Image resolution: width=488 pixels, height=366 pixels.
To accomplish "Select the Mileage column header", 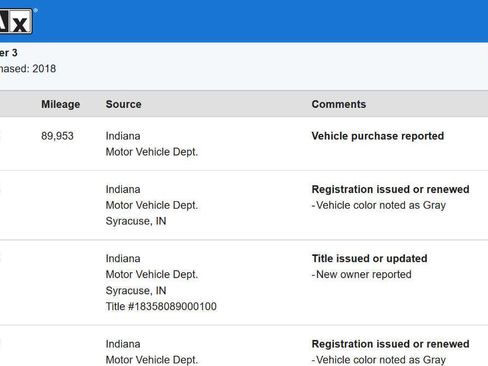I will (x=61, y=104).
